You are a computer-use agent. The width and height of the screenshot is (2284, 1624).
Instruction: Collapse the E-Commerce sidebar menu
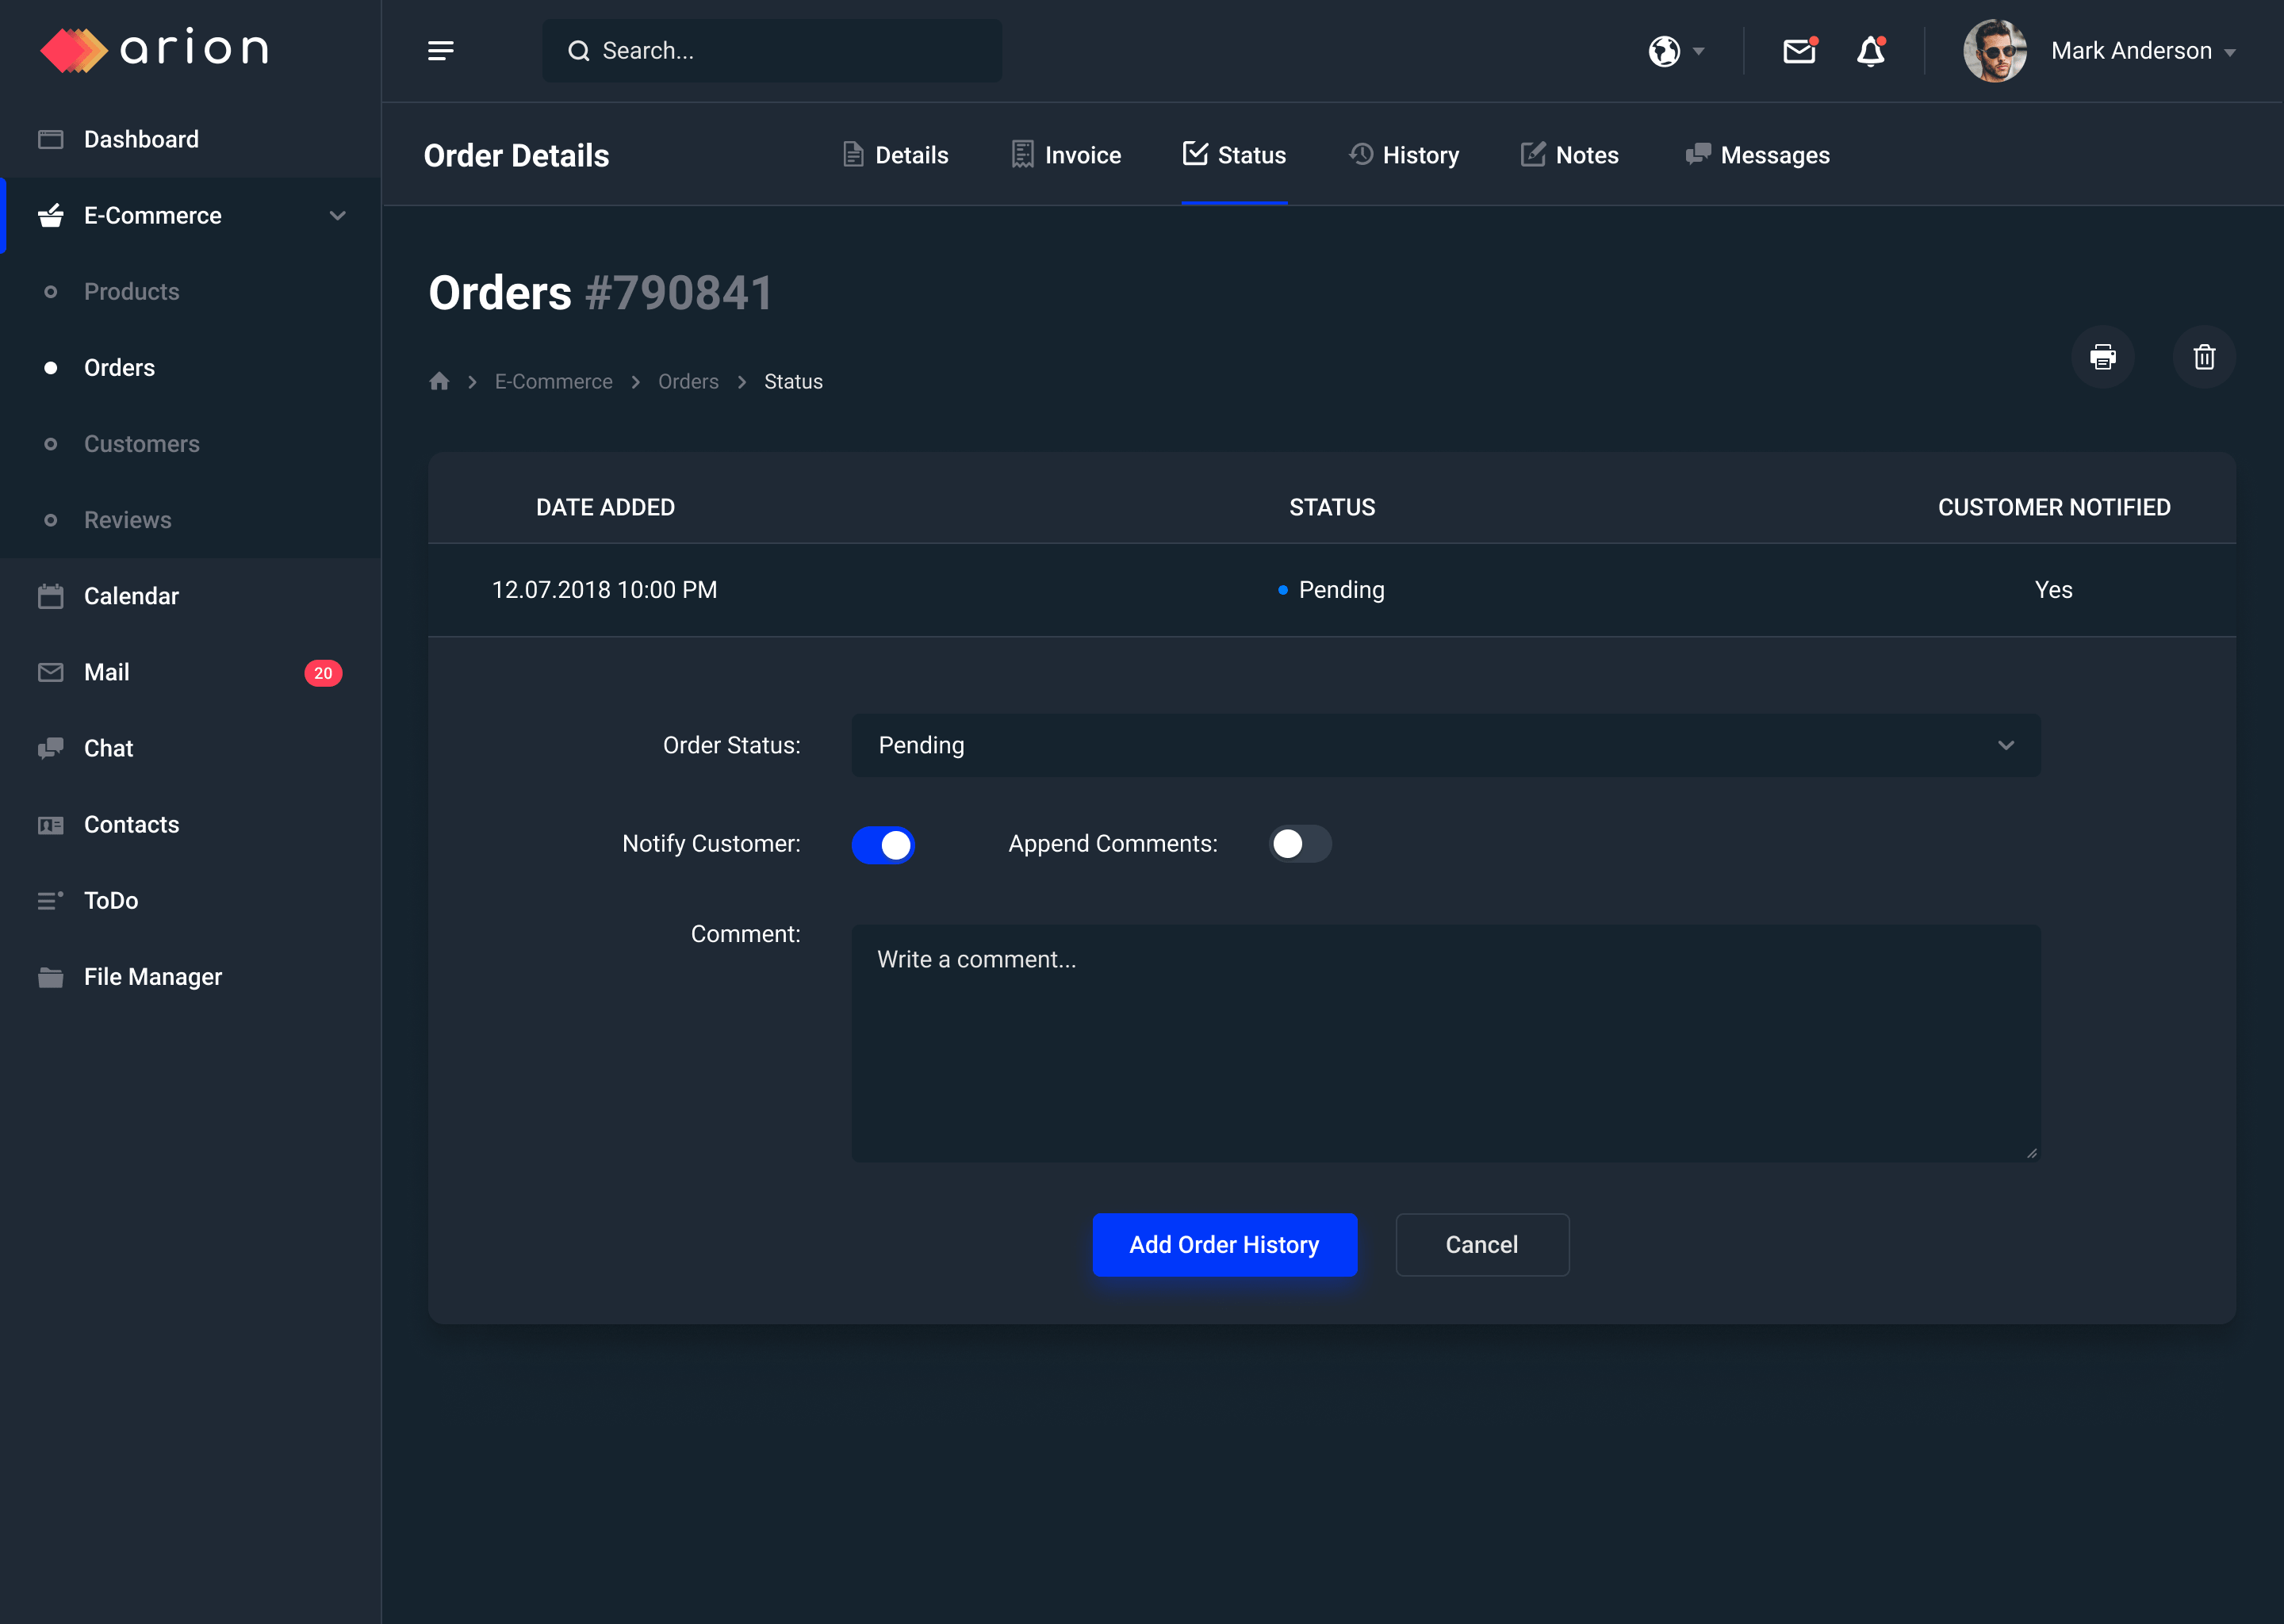(x=337, y=215)
